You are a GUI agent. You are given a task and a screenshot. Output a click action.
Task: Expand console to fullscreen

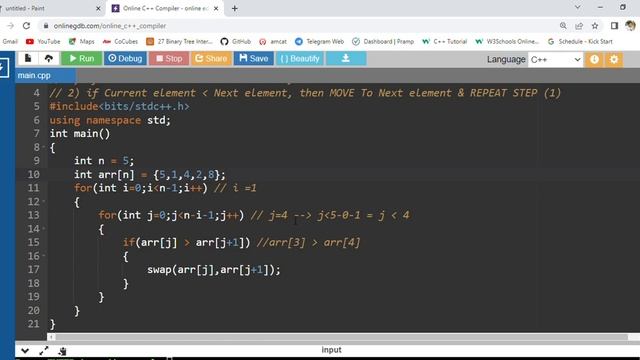[x=44, y=351]
